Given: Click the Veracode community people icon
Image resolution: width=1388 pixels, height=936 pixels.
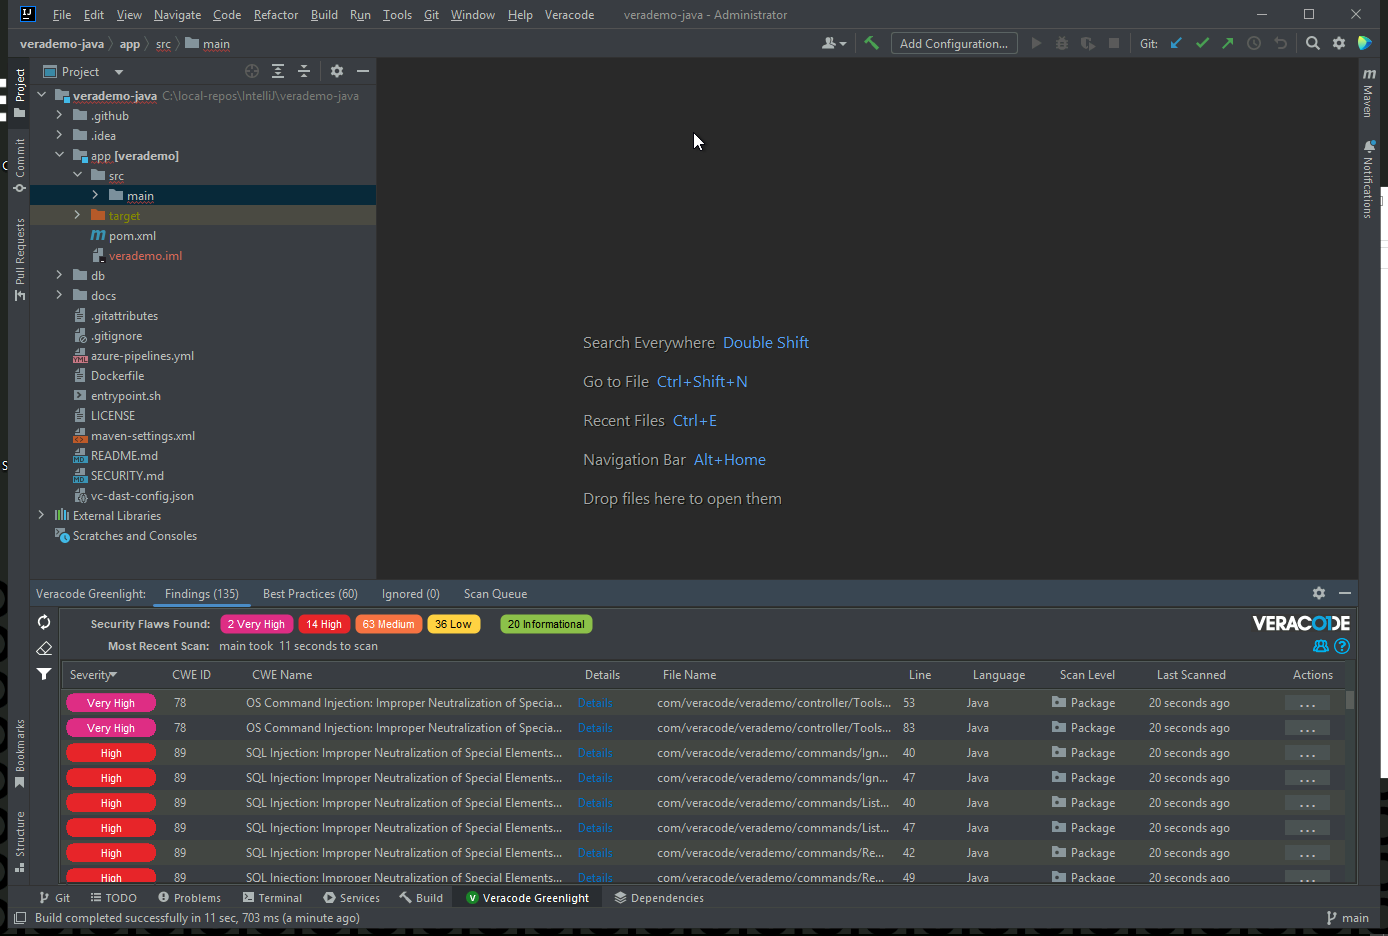Looking at the screenshot, I should pyautogui.click(x=1321, y=646).
